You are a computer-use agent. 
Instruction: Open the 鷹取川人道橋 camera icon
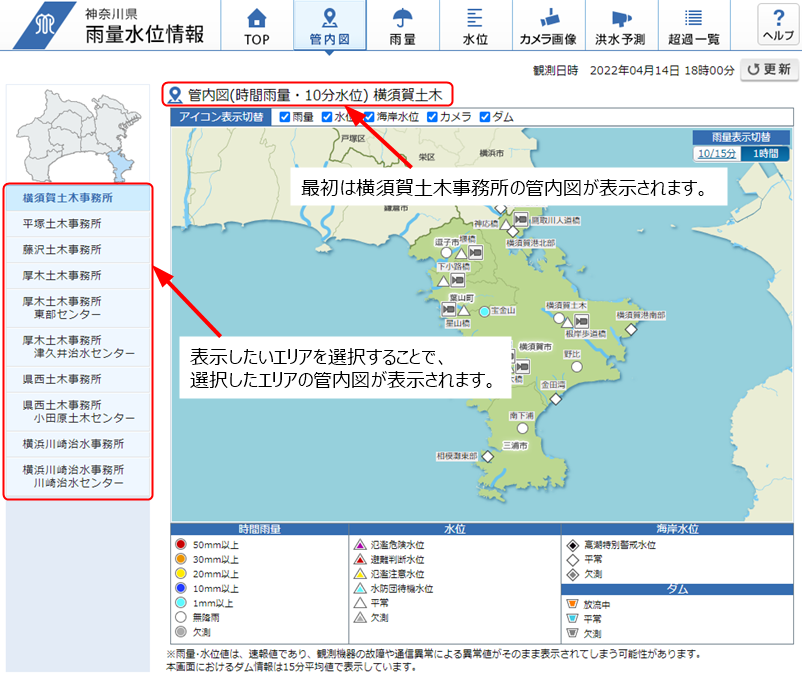[x=521, y=219]
